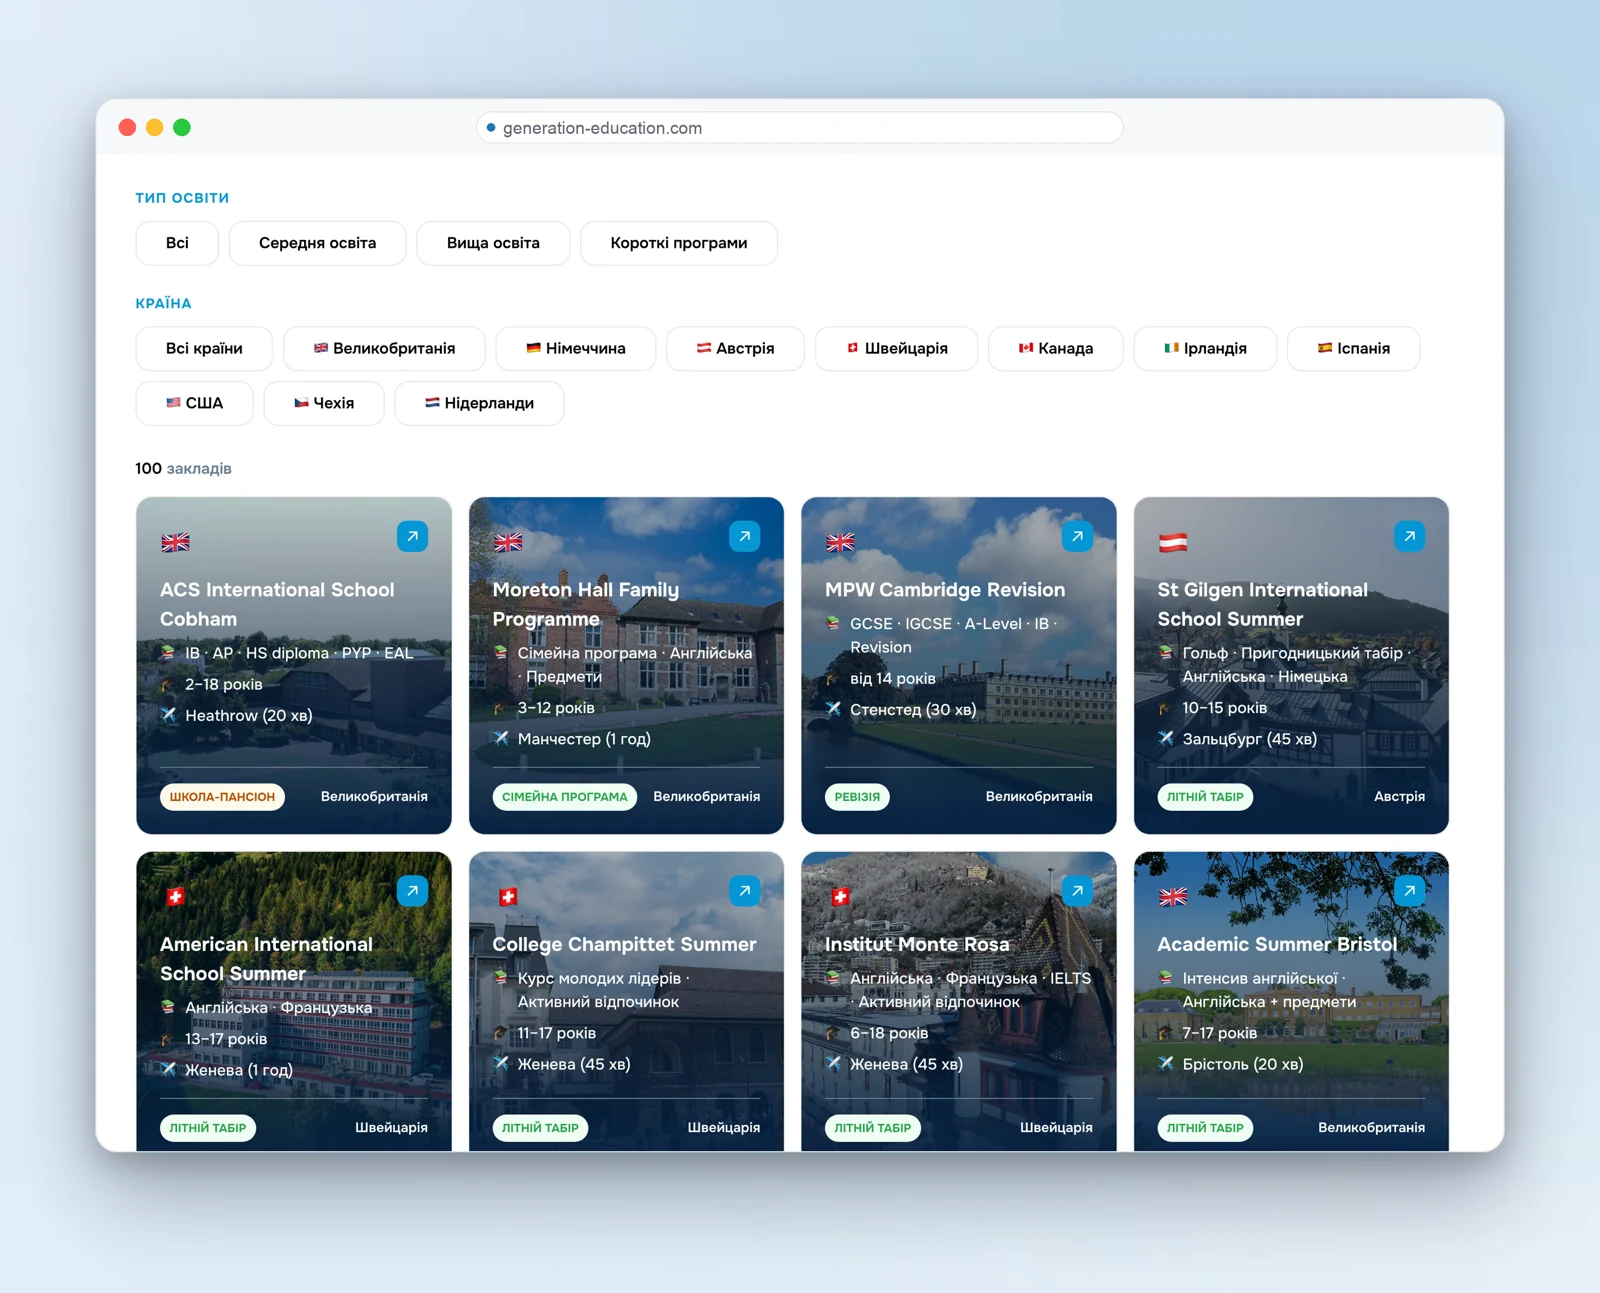This screenshot has width=1600, height=1293.
Task: Click books icon beside IB · AP · HS diploma
Action: coord(168,653)
